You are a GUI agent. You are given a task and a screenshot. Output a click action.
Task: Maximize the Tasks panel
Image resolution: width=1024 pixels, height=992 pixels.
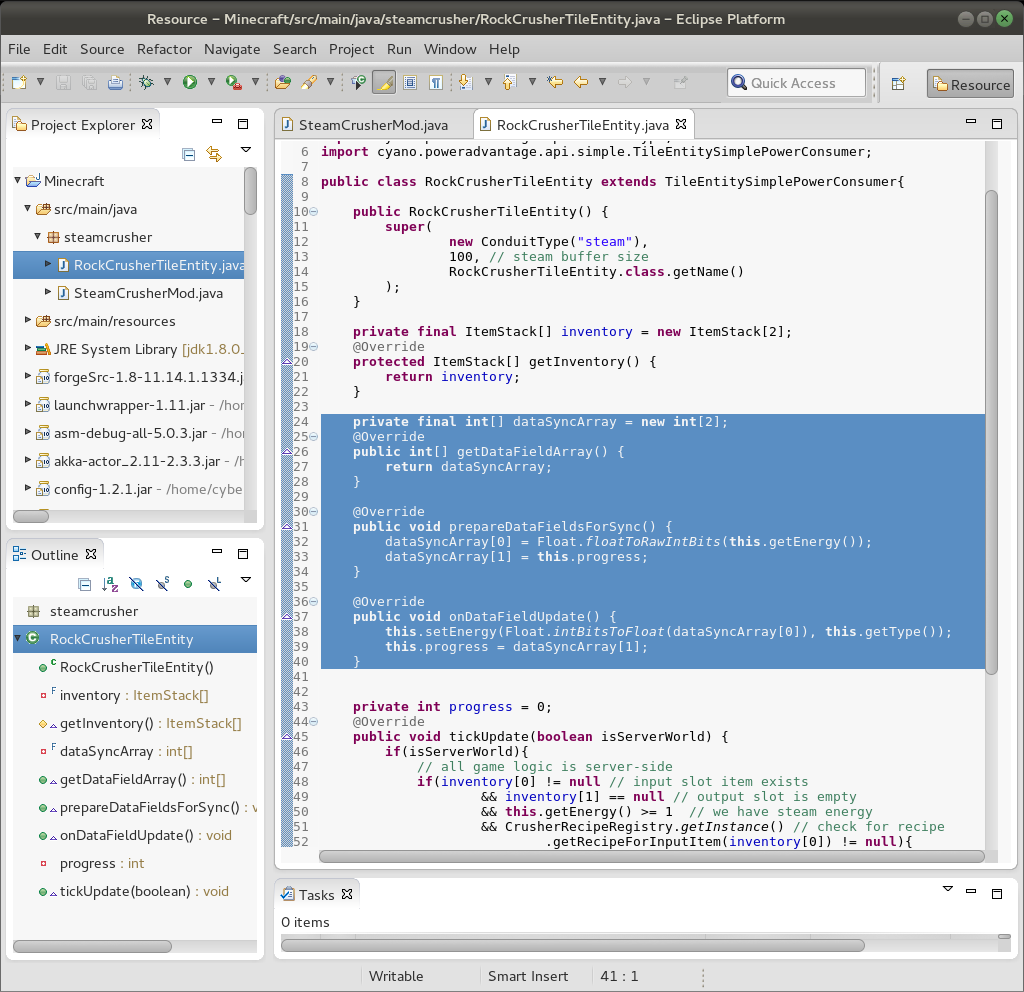click(x=997, y=893)
